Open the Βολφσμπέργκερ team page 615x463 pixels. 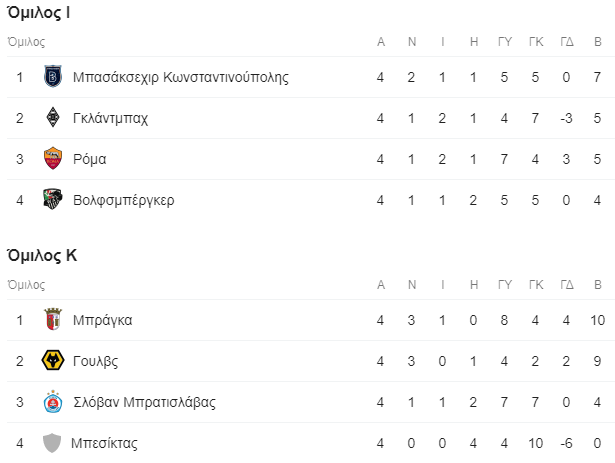pyautogui.click(x=124, y=200)
